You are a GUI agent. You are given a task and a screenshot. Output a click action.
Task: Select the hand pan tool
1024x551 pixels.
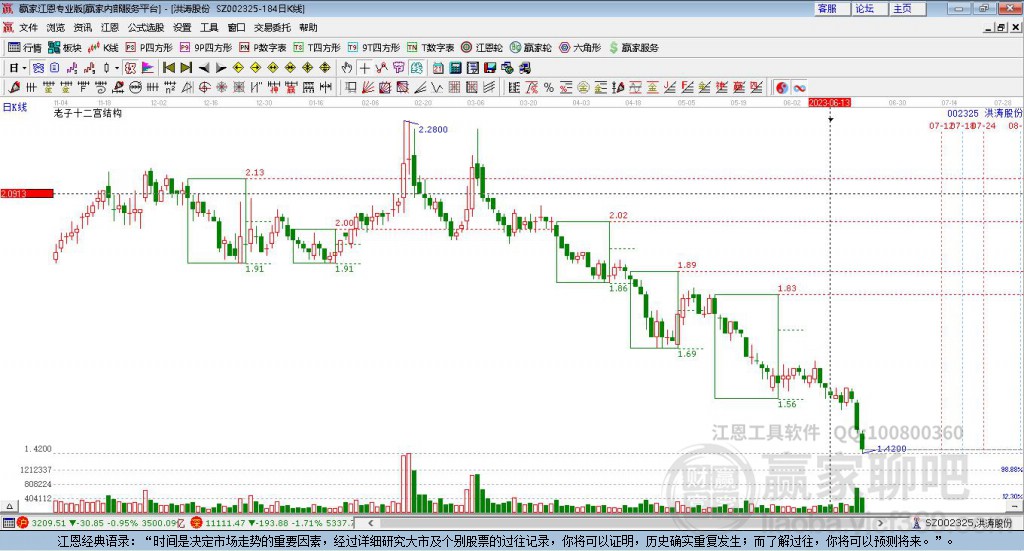[347, 68]
